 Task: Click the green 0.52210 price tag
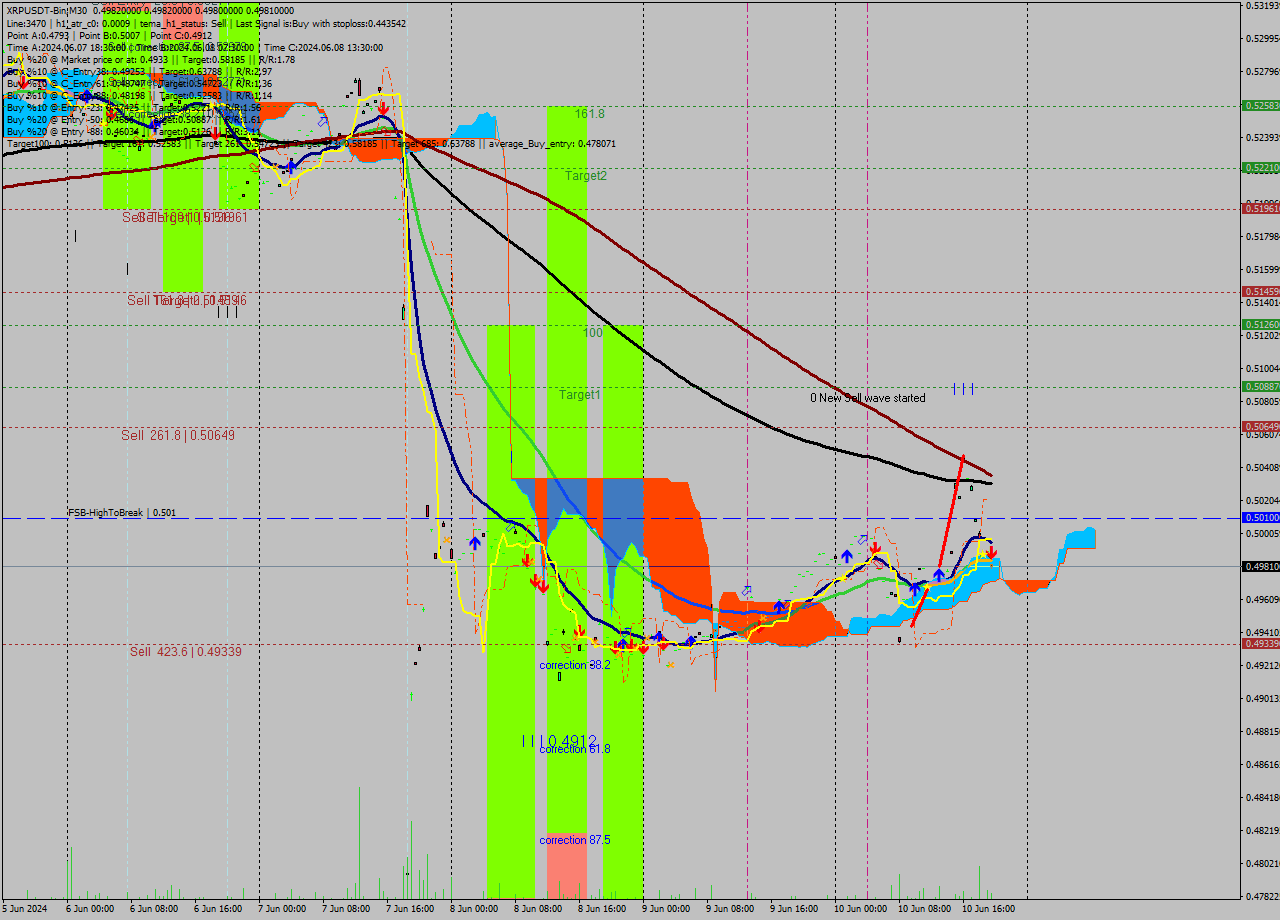pos(1260,168)
